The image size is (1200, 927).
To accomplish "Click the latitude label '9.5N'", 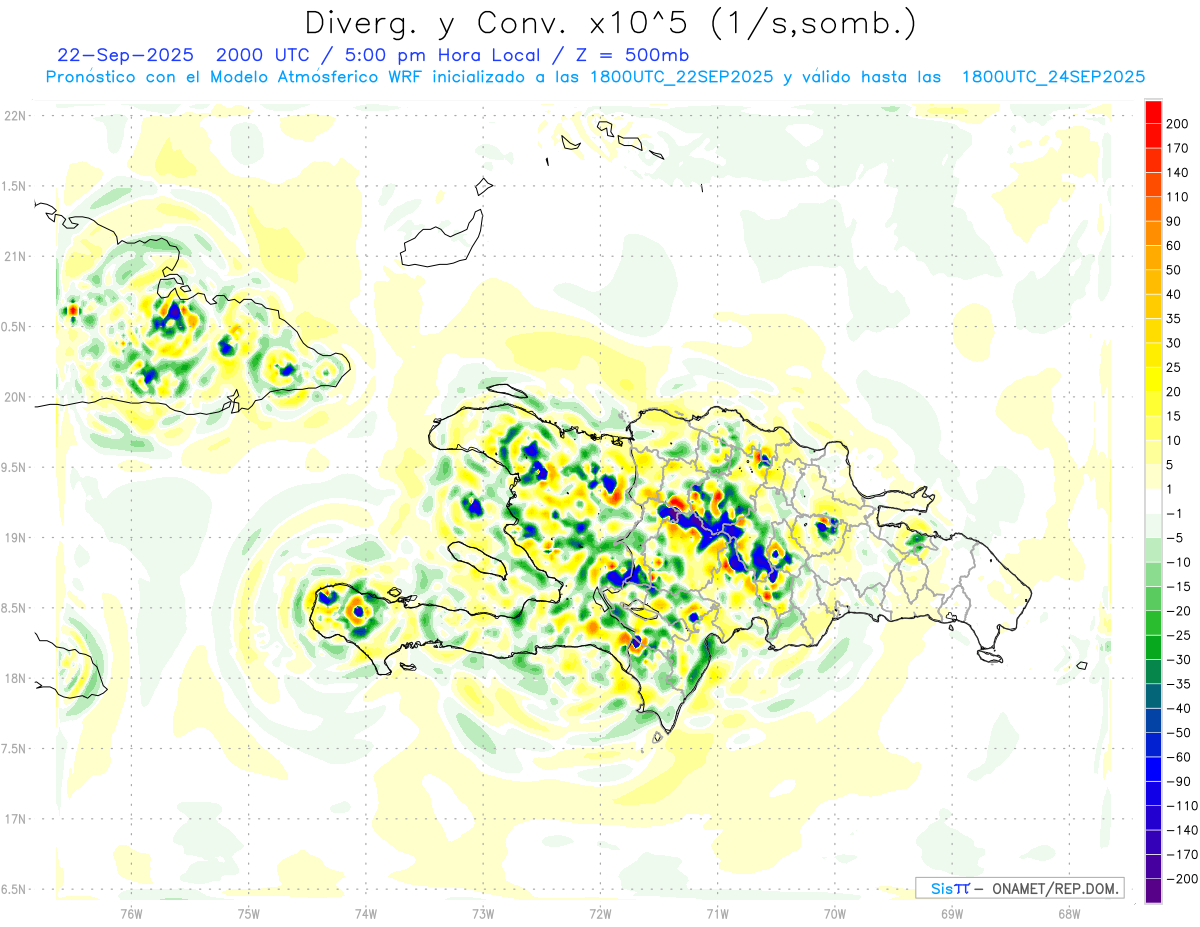I will pyautogui.click(x=14, y=467).
